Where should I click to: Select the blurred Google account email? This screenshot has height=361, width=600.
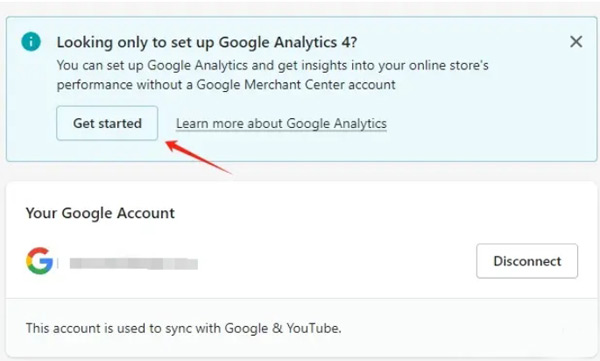click(x=134, y=264)
